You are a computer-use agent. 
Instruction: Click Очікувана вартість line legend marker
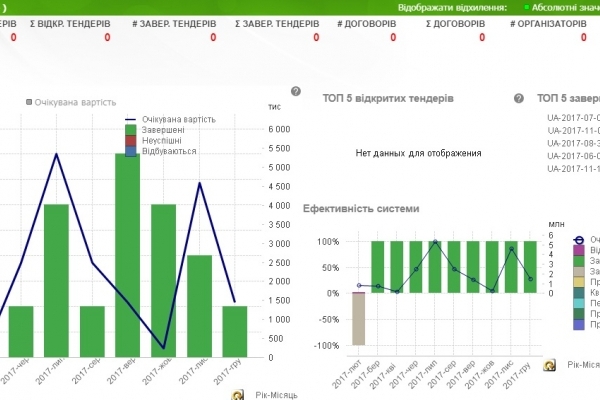point(131,119)
